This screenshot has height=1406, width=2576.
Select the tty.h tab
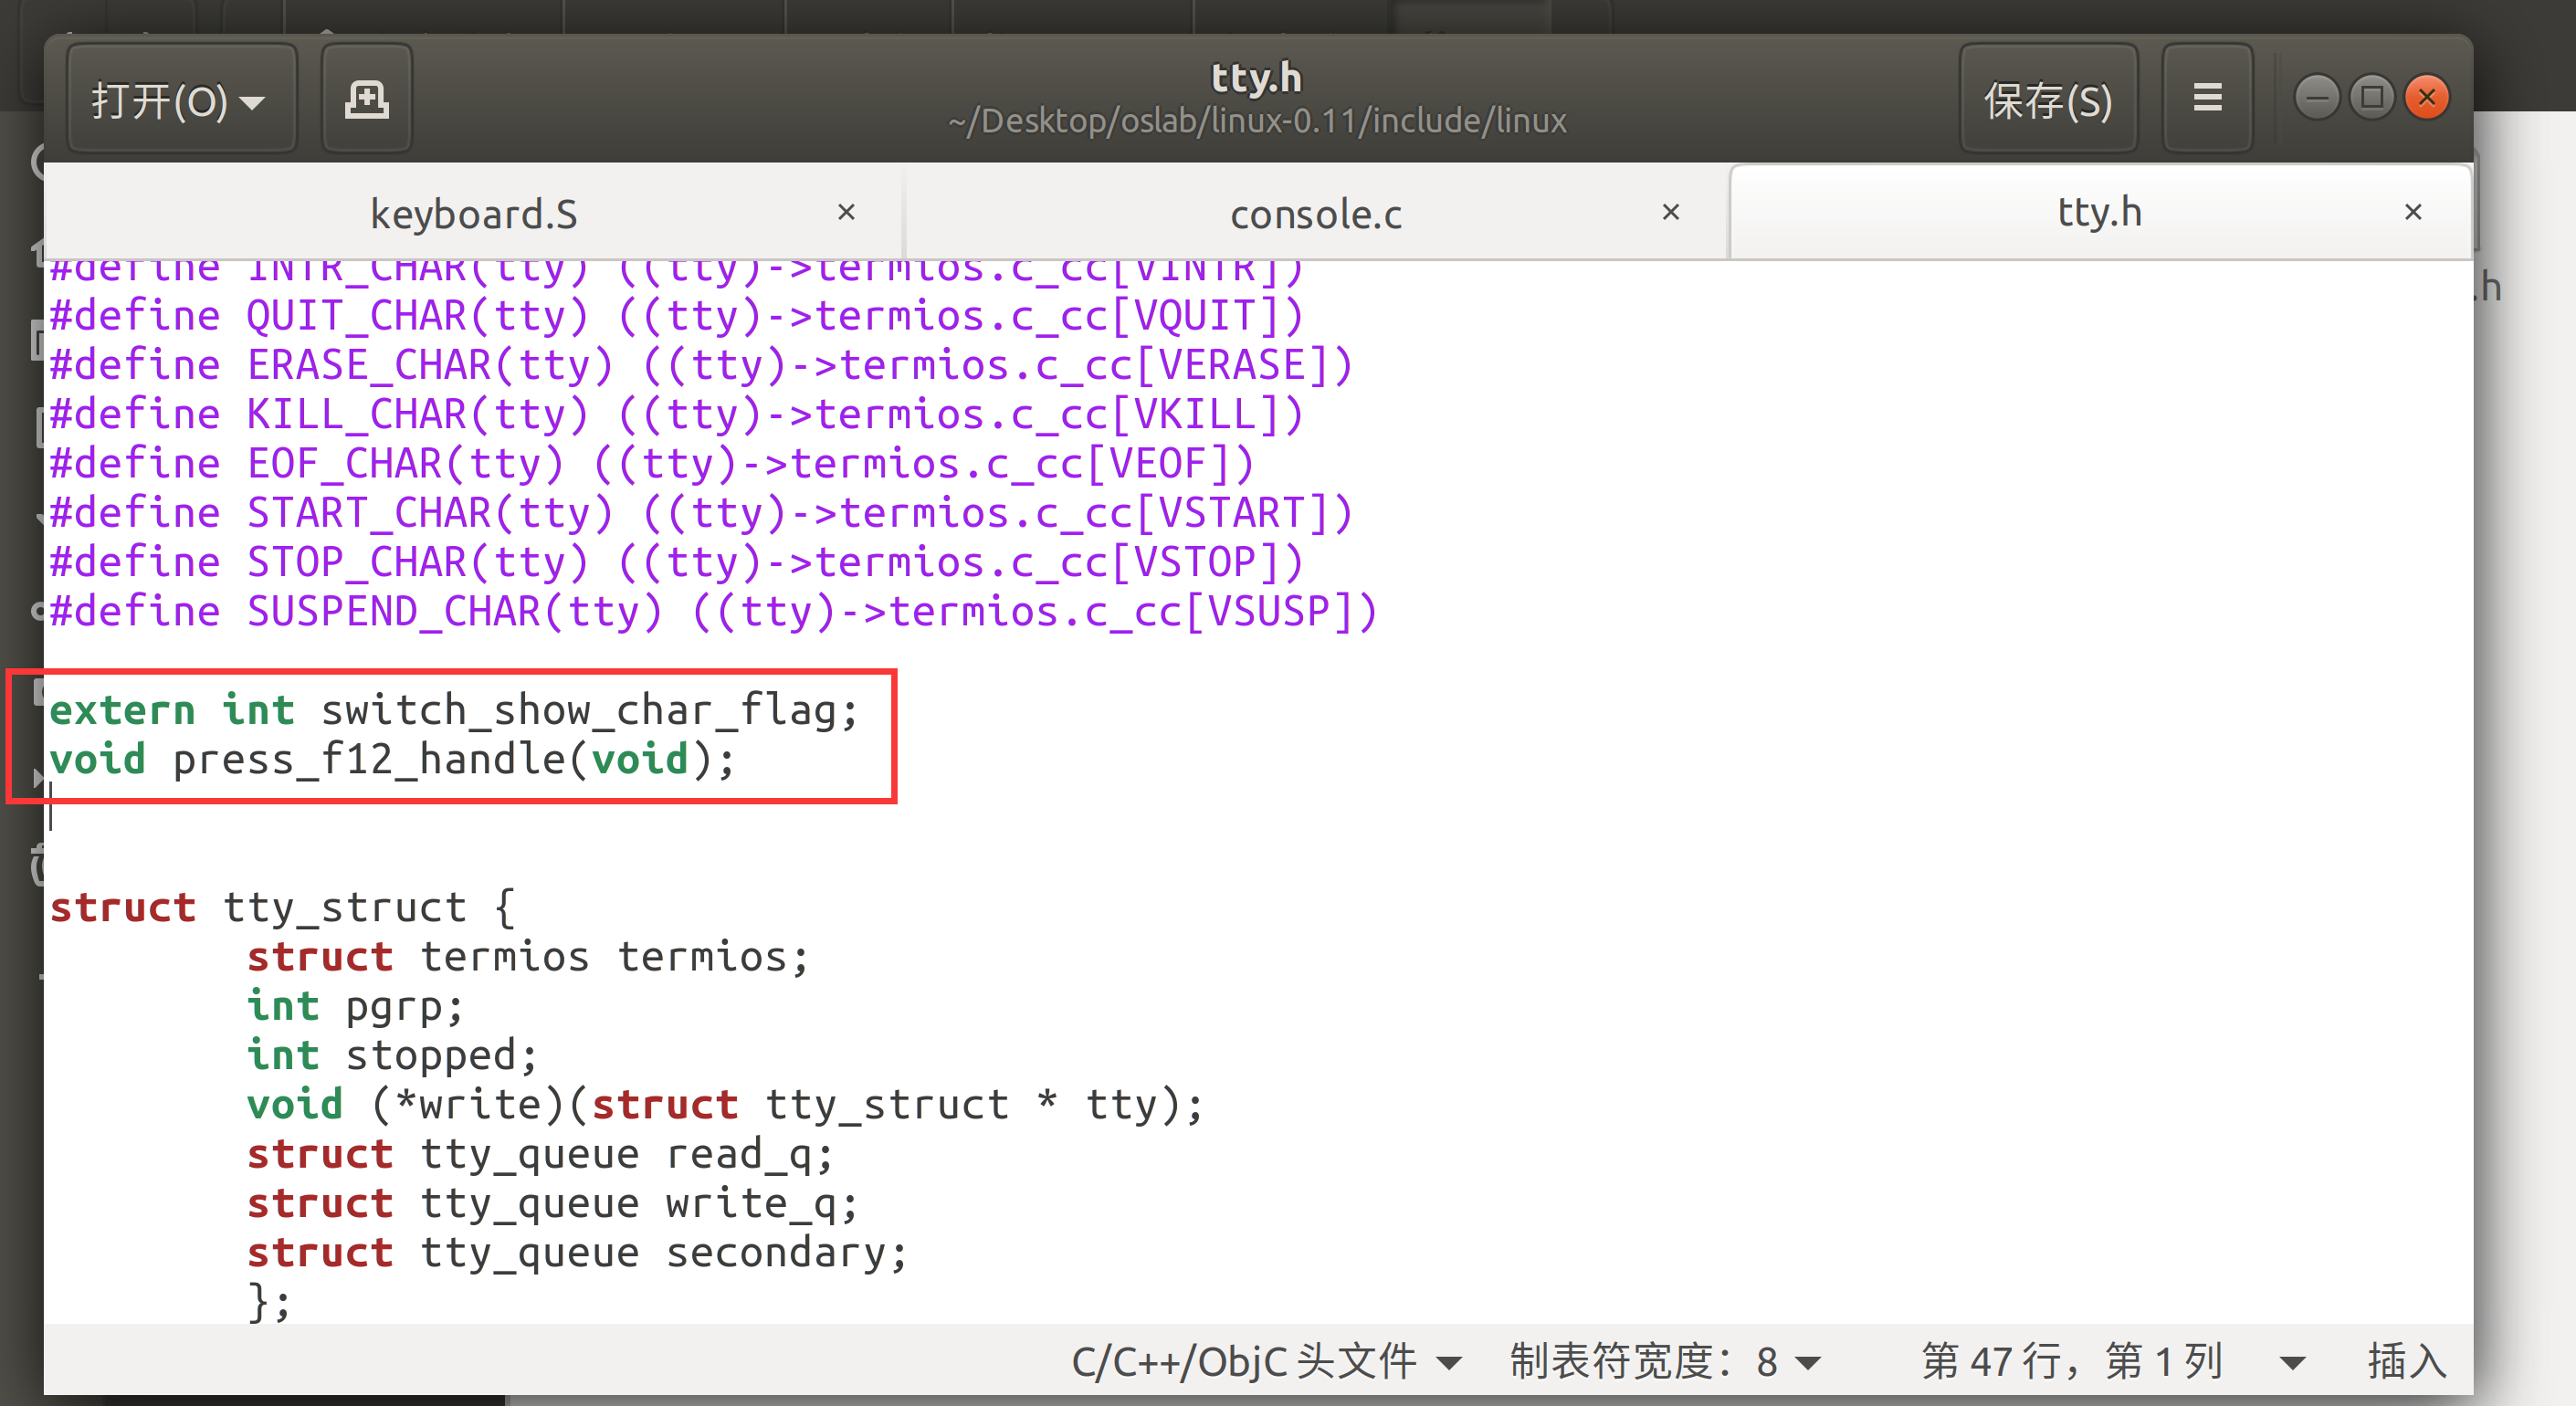(x=2099, y=212)
